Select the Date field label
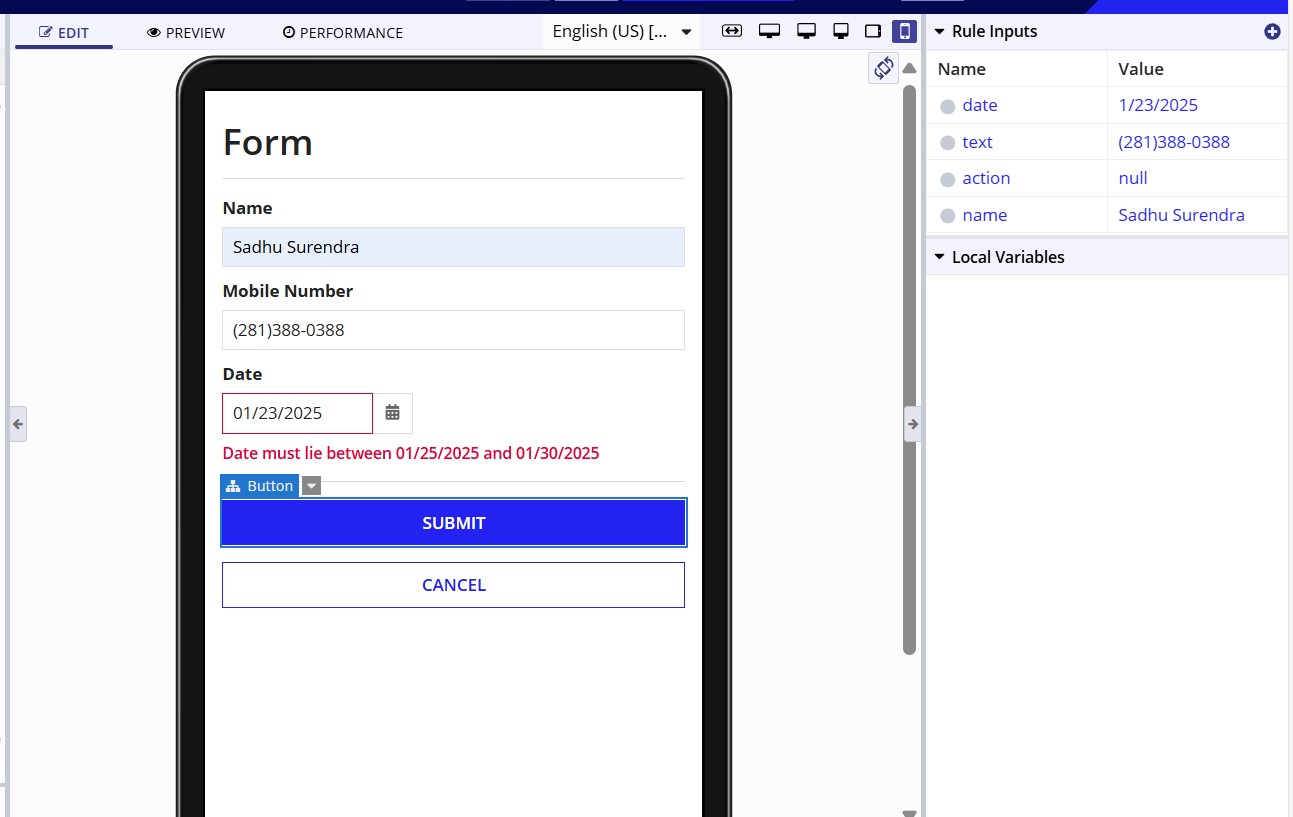Image resolution: width=1293 pixels, height=817 pixels. pyautogui.click(x=242, y=374)
